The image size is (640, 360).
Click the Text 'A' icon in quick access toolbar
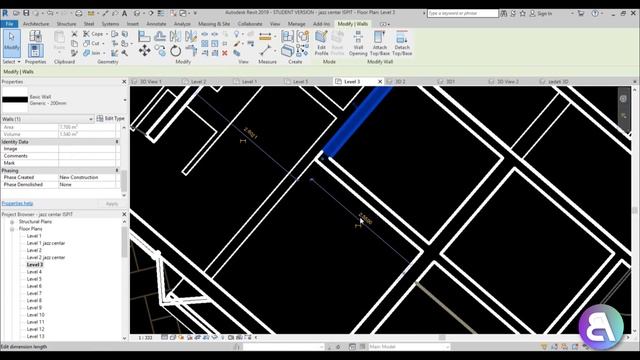point(124,13)
